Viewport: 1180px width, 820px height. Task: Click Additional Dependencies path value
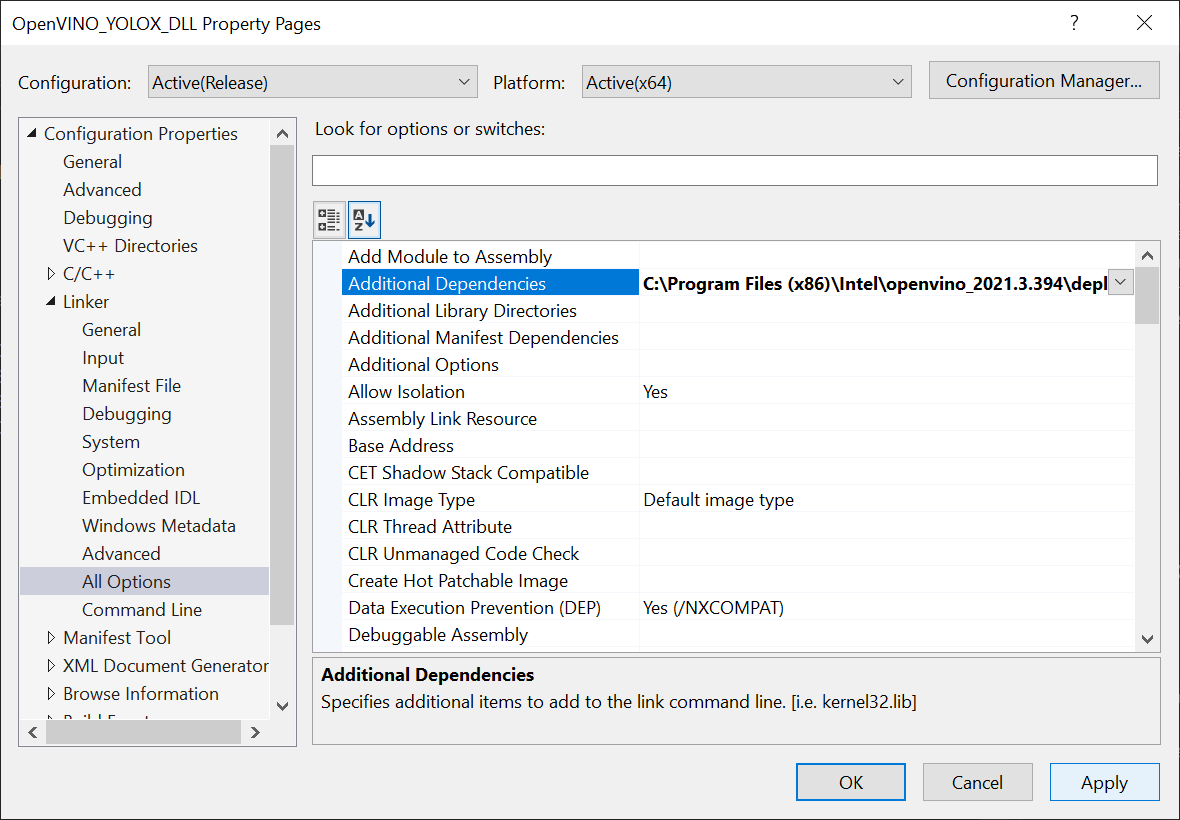click(874, 283)
